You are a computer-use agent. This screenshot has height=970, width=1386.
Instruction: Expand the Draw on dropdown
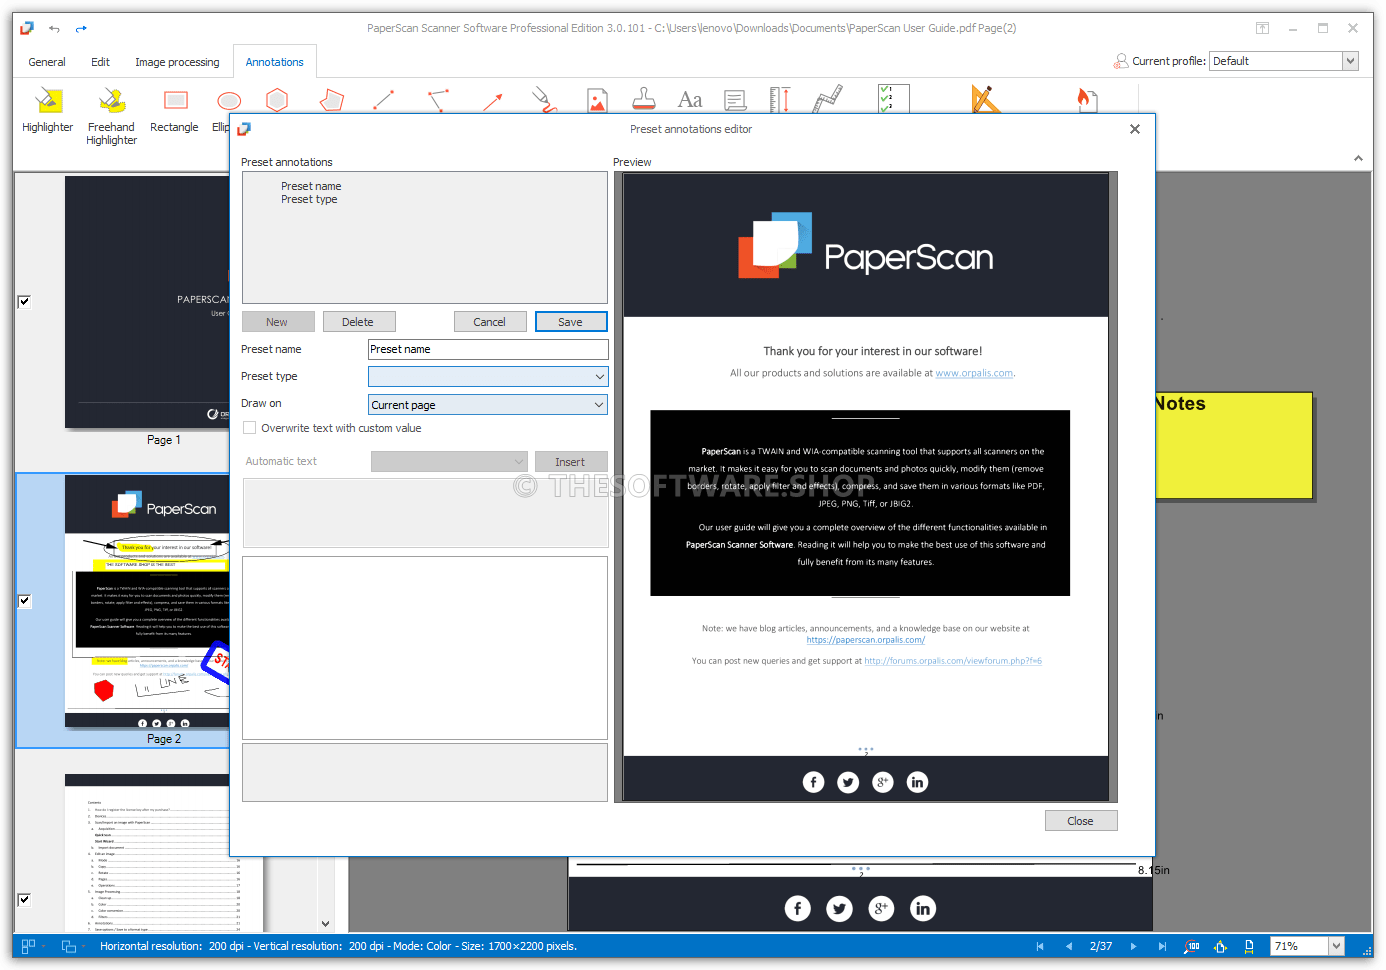488,405
